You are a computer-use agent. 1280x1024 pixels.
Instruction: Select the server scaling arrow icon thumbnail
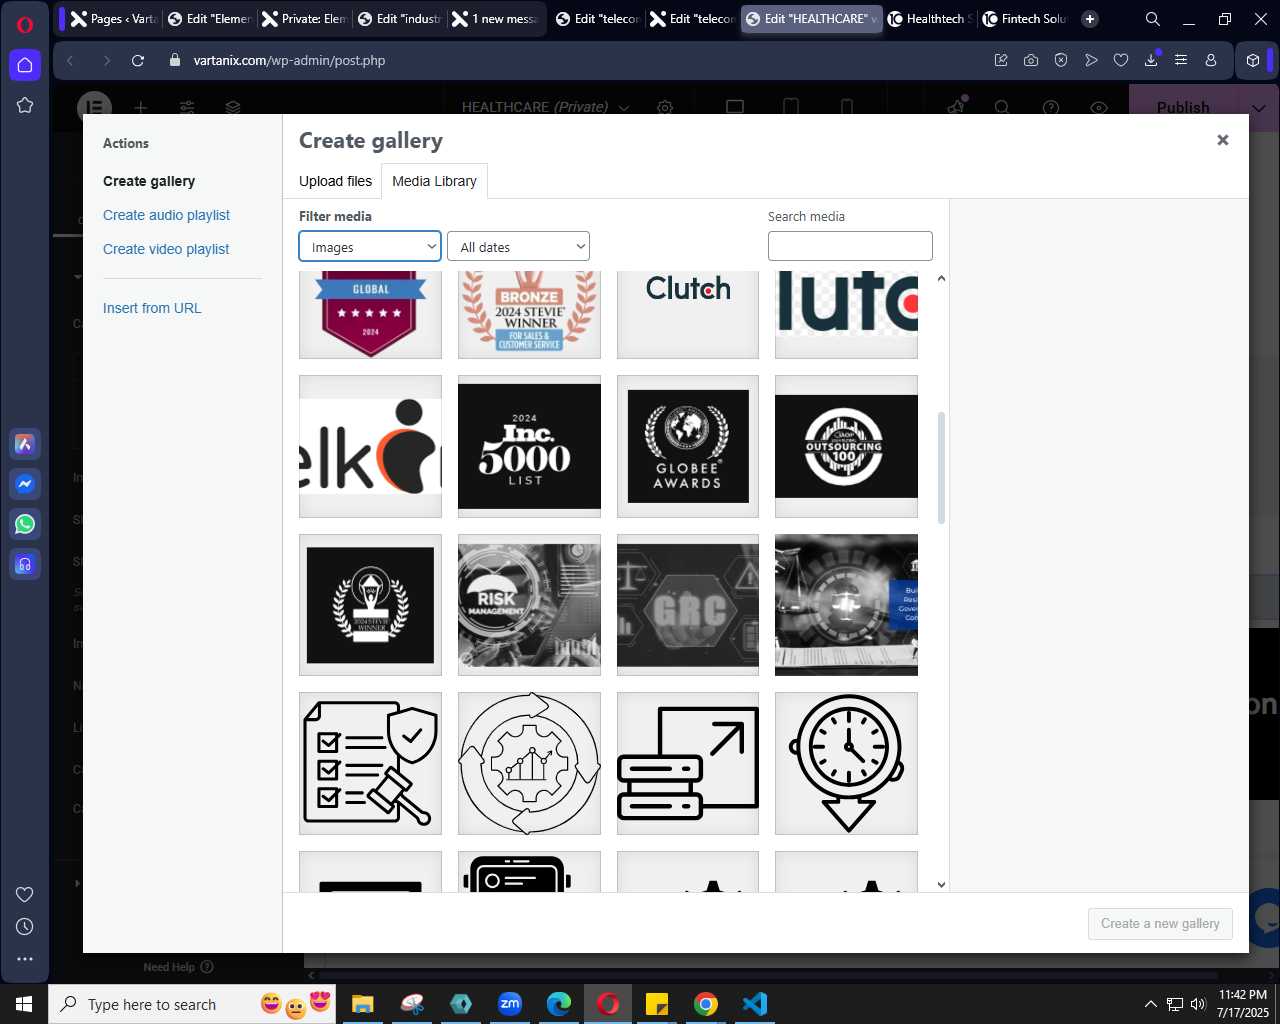click(688, 763)
